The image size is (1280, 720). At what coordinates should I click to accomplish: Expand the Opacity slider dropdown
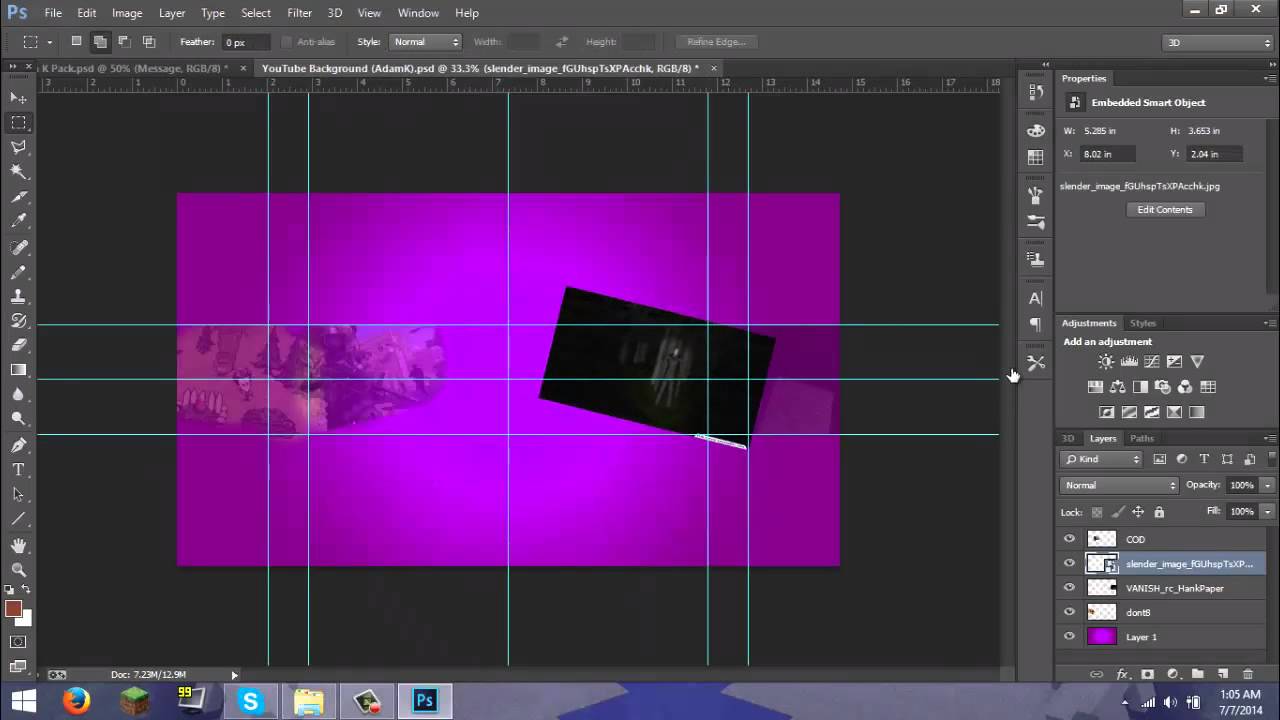pyautogui.click(x=1269, y=485)
